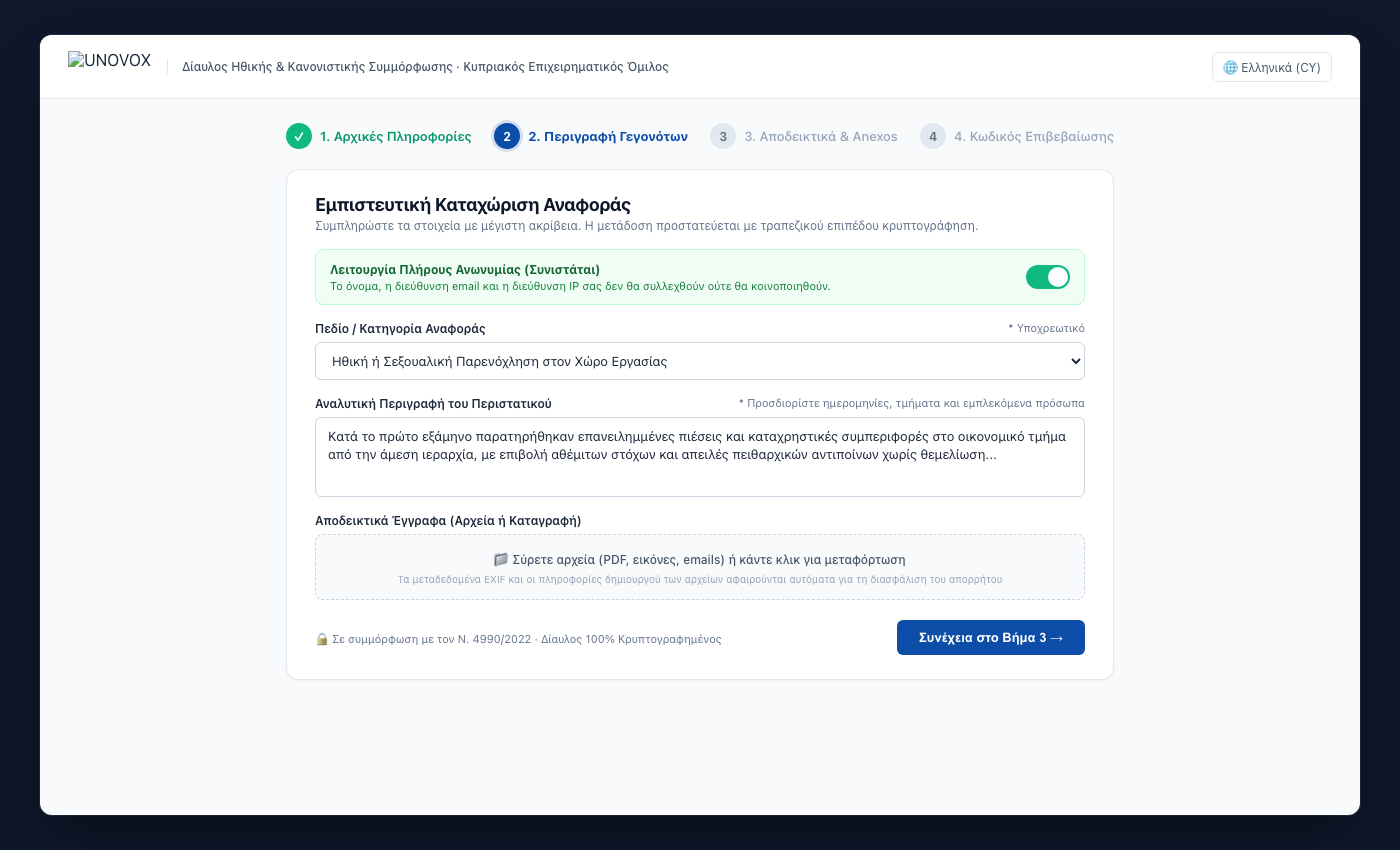Click the label Αναλυτική Περιγραφή του Περιστατικού
This screenshot has width=1400, height=850.
(x=433, y=403)
